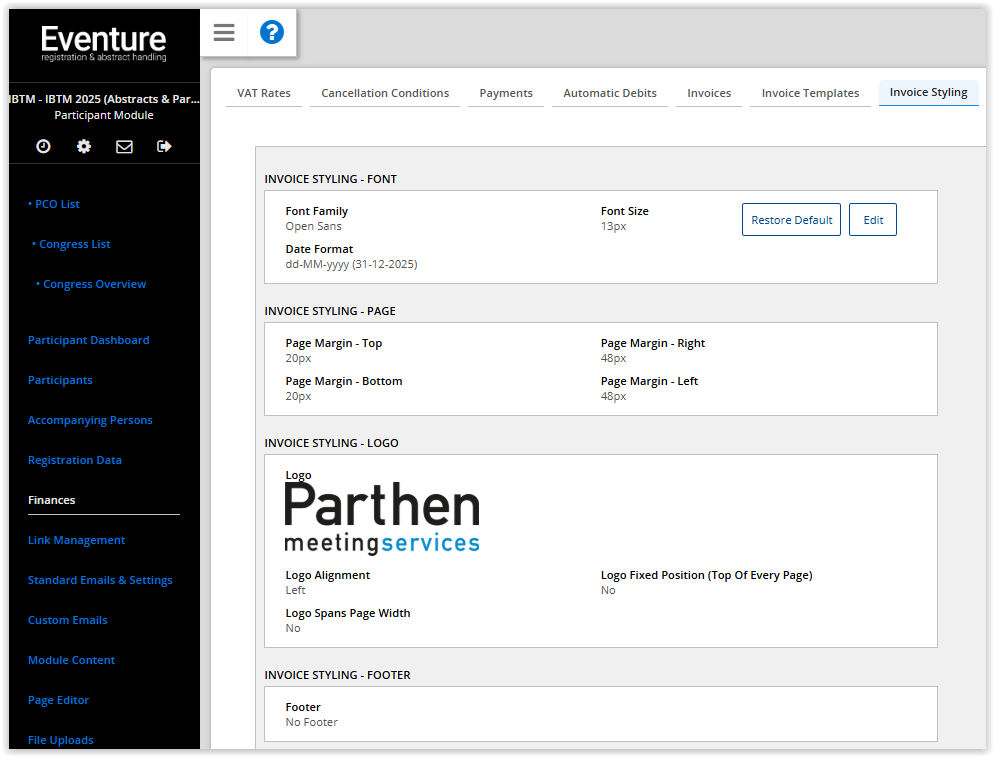Open Standard Emails & Settings
The height and width of the screenshot is (757, 994).
(100, 580)
